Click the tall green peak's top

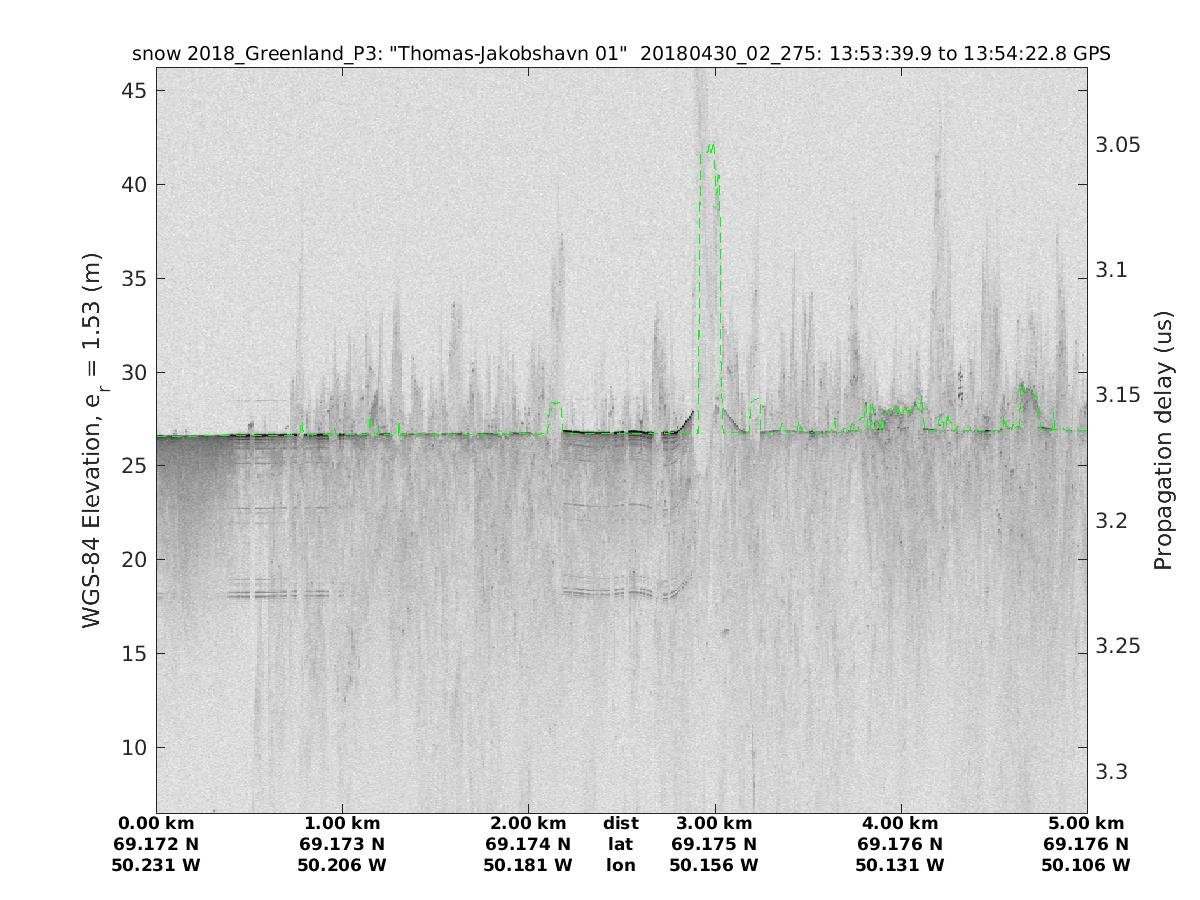(711, 147)
